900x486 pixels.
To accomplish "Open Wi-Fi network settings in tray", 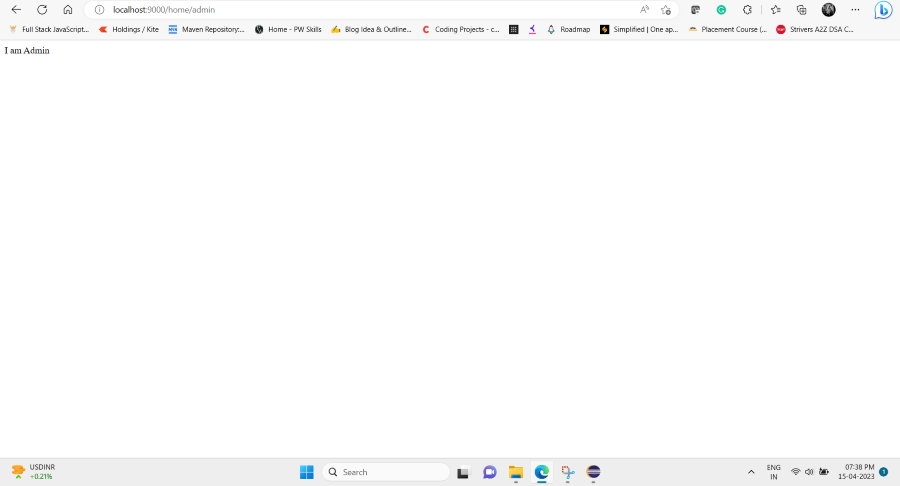I will pos(796,472).
